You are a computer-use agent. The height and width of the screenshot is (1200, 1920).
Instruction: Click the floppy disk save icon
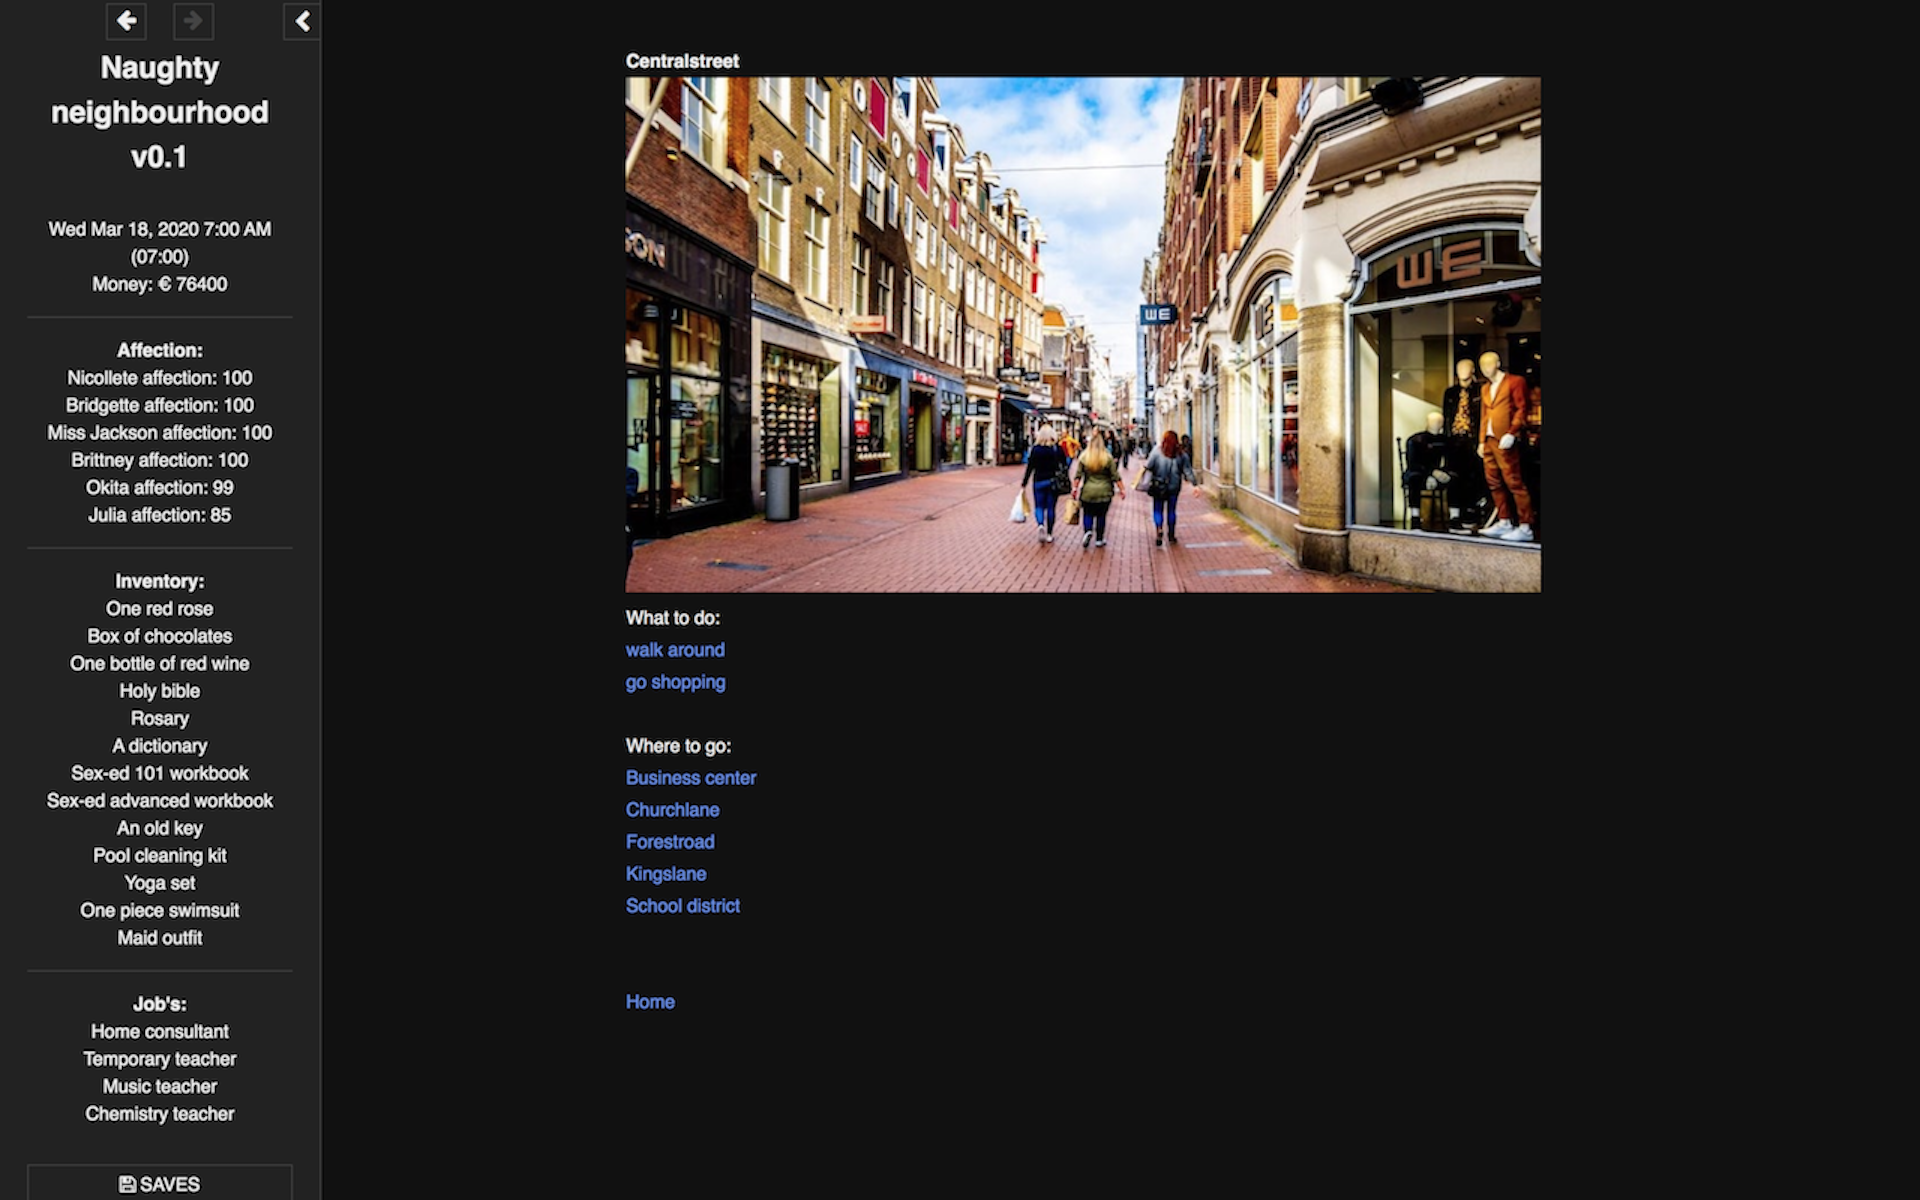[127, 1184]
